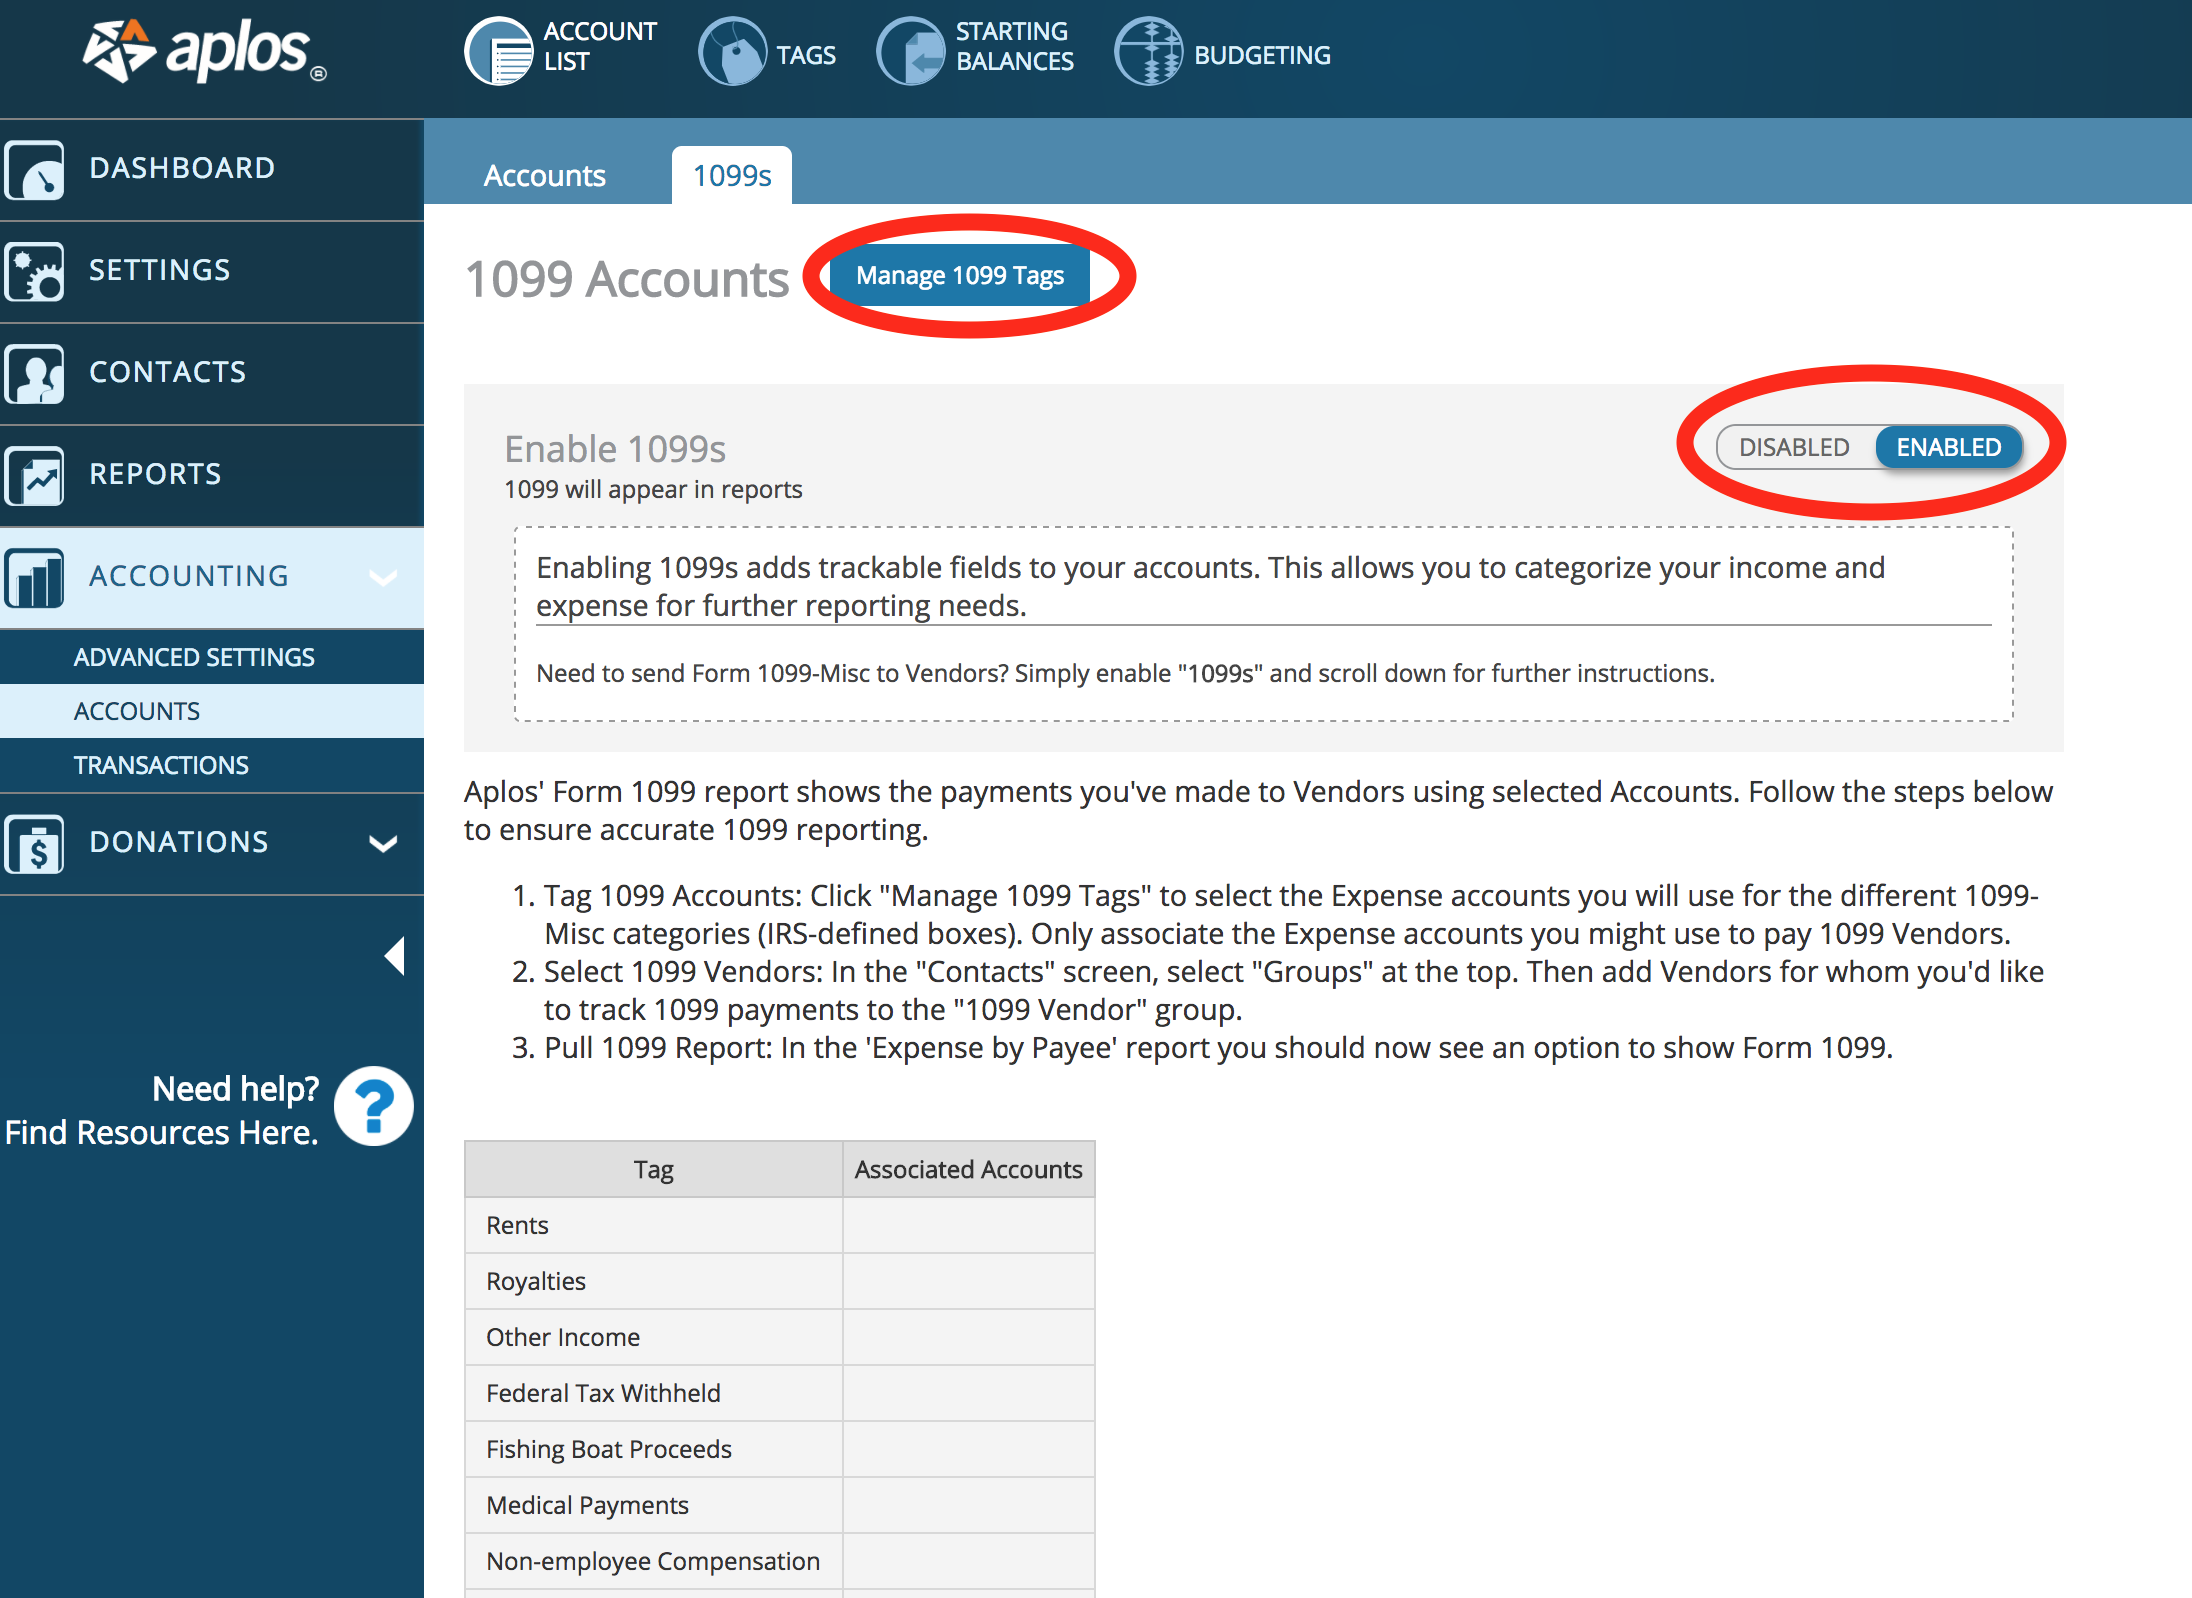Image resolution: width=2192 pixels, height=1598 pixels.
Task: Open Reports label in the sidebar
Action: point(155,474)
